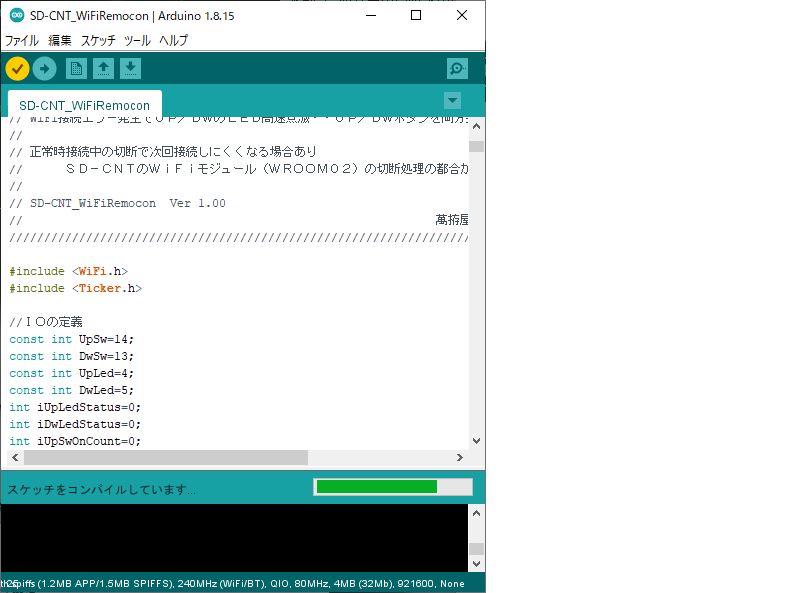The image size is (786, 593).
Task: Click the line 'int iUpSwOnCount=0;'
Action: click(75, 442)
